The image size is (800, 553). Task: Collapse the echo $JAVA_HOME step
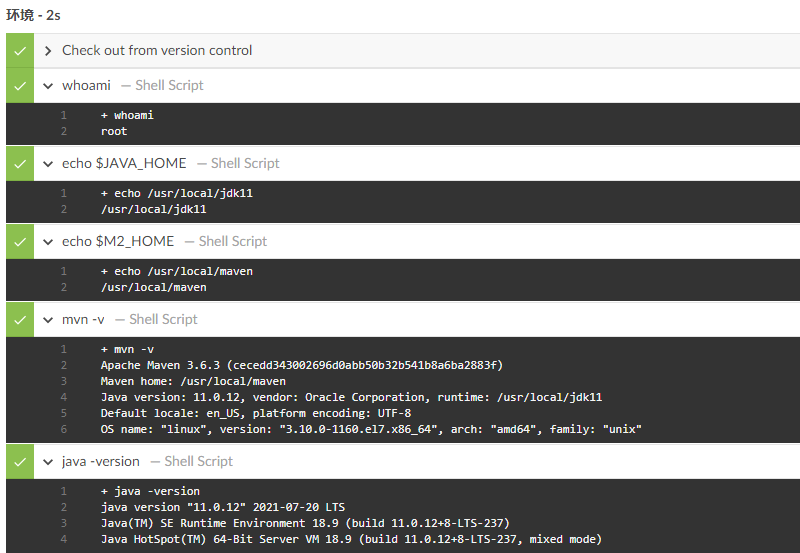[48, 164]
